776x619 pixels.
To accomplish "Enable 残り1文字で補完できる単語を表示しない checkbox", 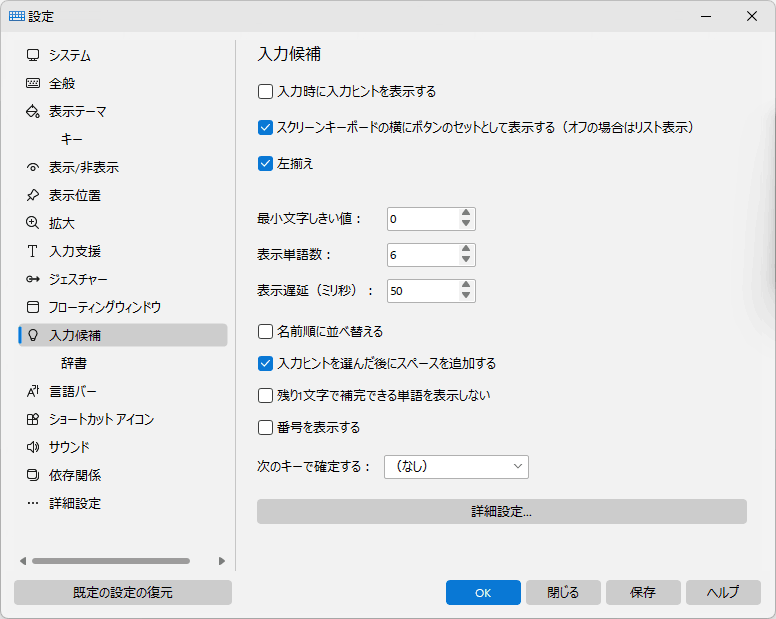I will pos(265,395).
